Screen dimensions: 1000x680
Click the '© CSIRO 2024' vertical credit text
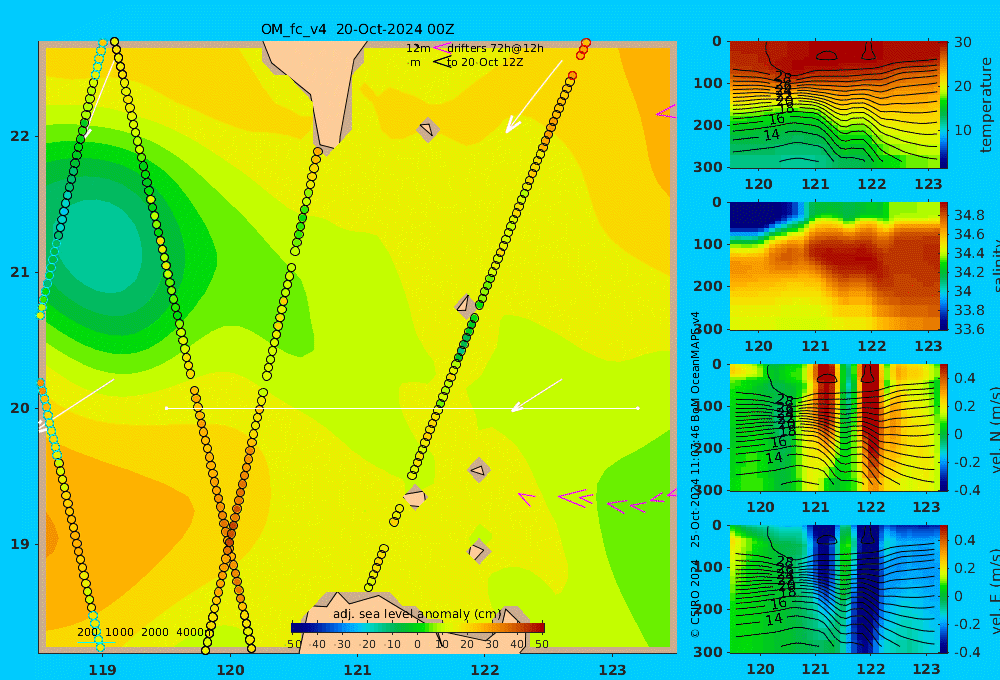point(695,599)
